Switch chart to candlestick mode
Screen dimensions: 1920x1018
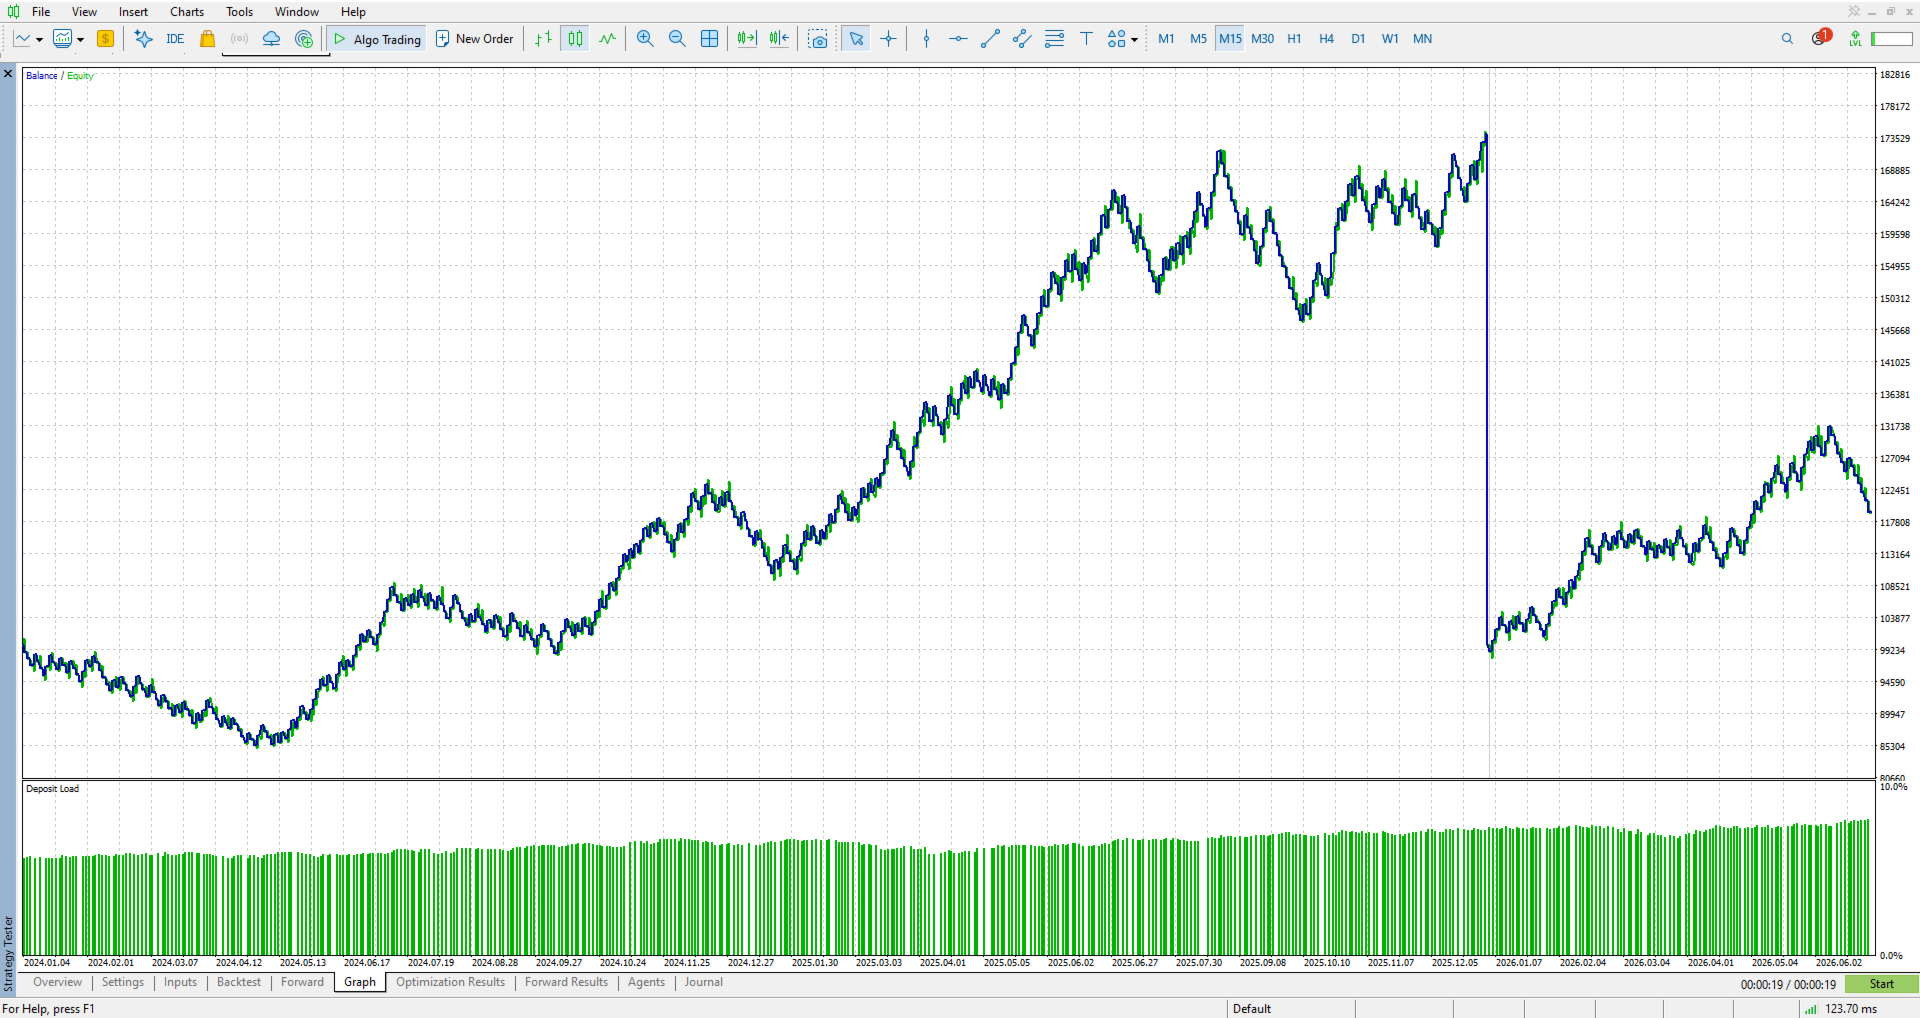pyautogui.click(x=575, y=39)
